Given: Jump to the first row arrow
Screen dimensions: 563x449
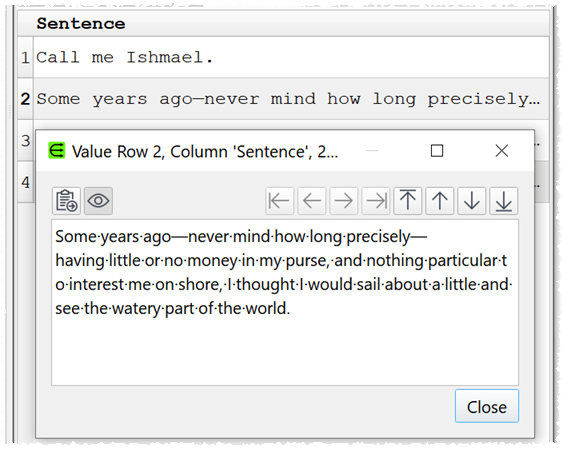Looking at the screenshot, I should tap(408, 201).
